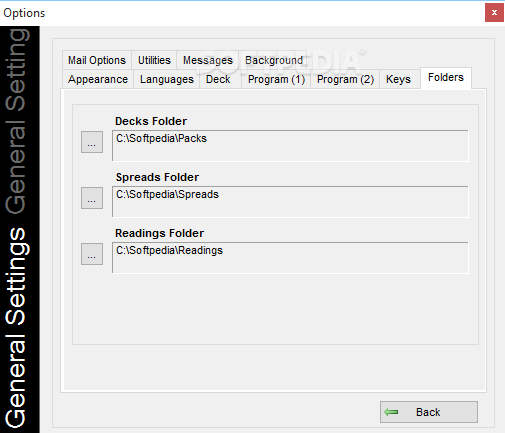Go to the Appearance tab
This screenshot has width=505, height=433.
coord(98,79)
